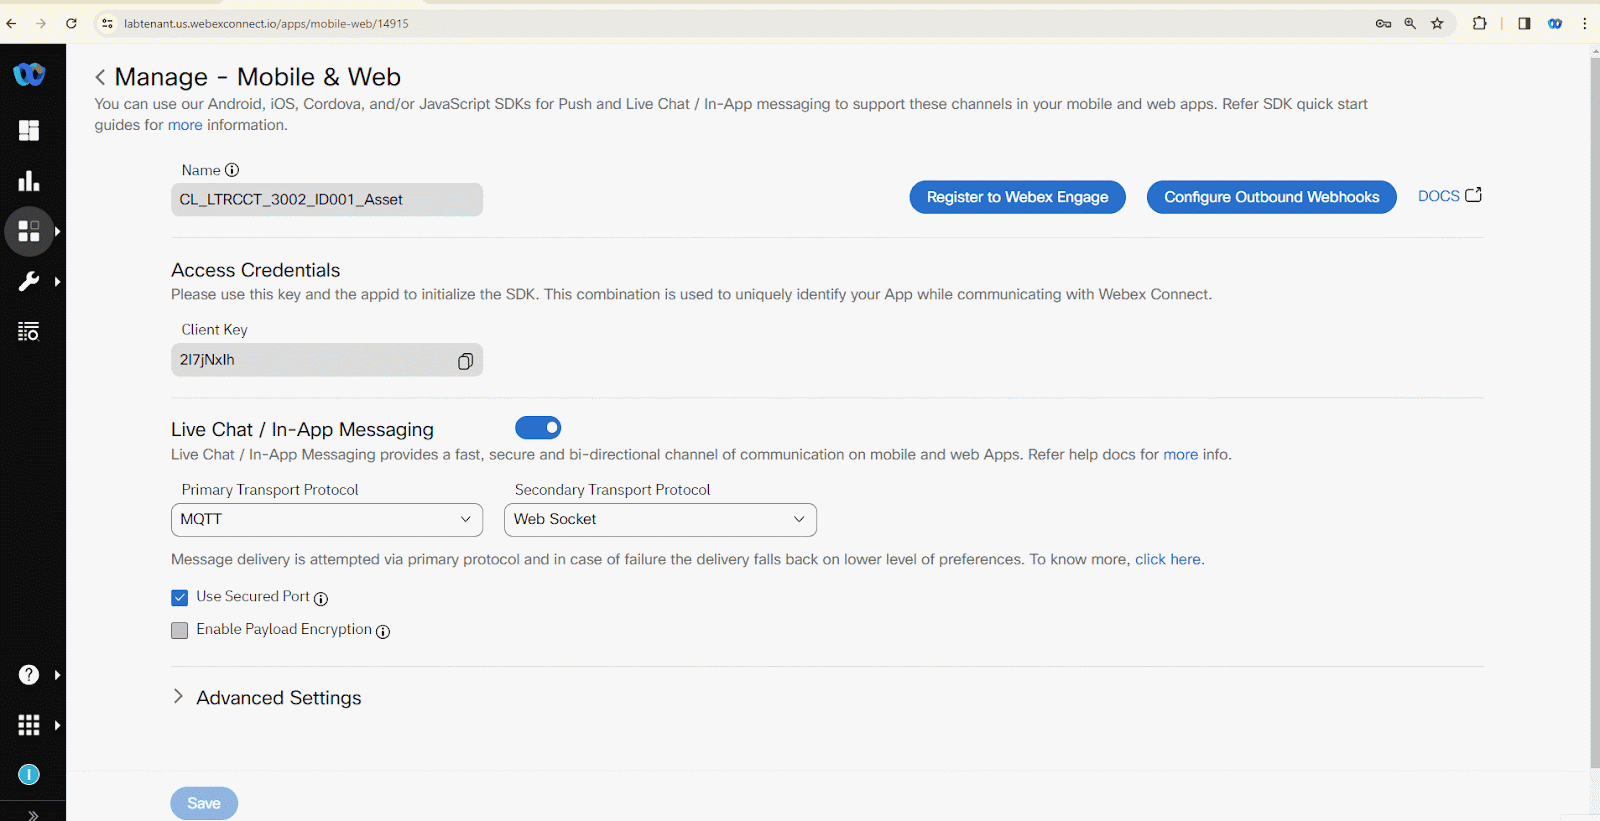1600x821 pixels.
Task: Click info icon next to Name label
Action: click(232, 170)
